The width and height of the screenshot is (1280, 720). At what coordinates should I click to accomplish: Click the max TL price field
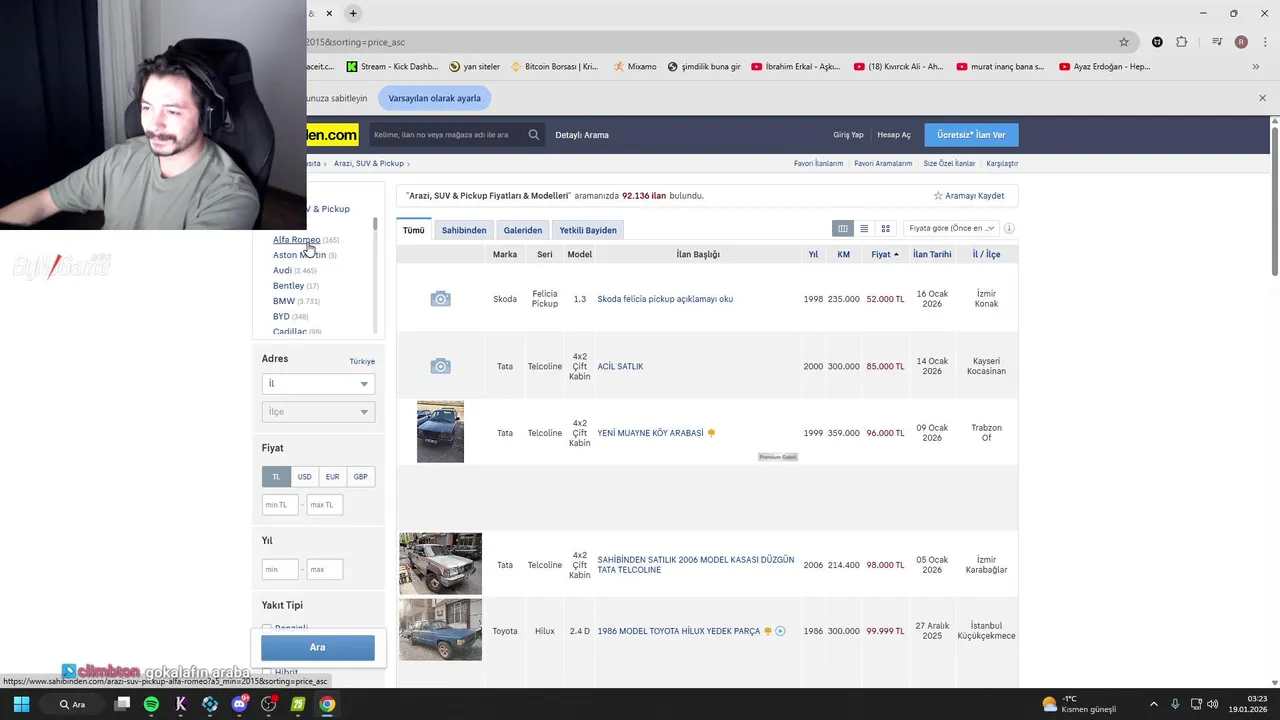point(325,505)
